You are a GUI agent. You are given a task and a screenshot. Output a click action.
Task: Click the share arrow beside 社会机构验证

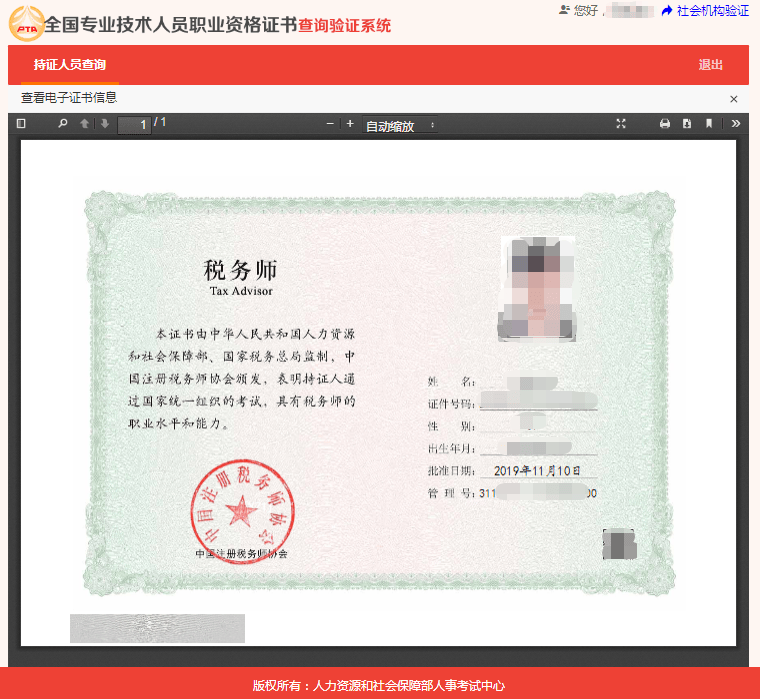tap(667, 11)
